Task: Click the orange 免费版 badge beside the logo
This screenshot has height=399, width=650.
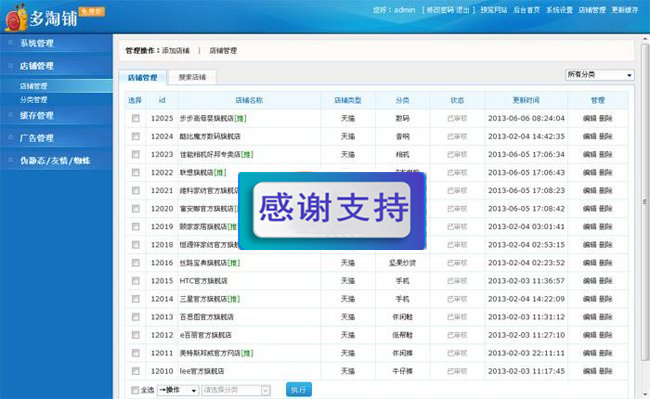Action: tap(92, 12)
